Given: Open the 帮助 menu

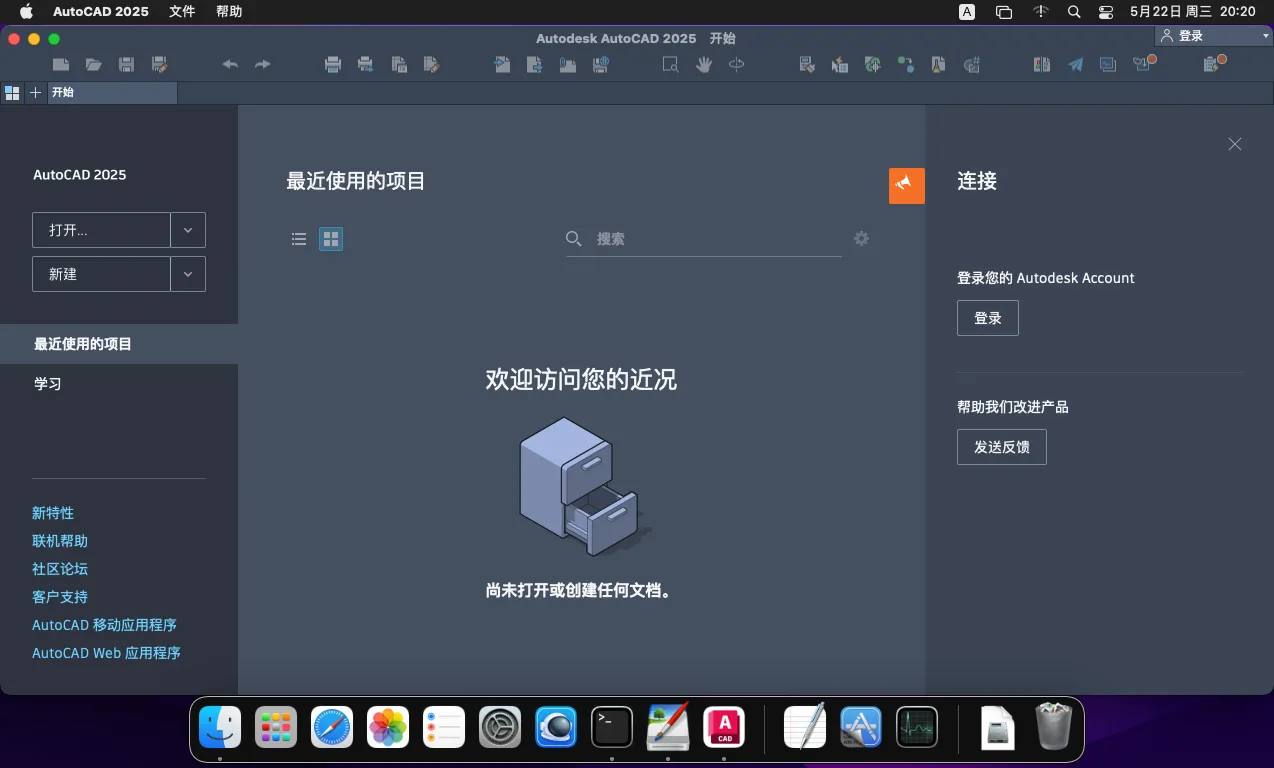Looking at the screenshot, I should tap(229, 12).
